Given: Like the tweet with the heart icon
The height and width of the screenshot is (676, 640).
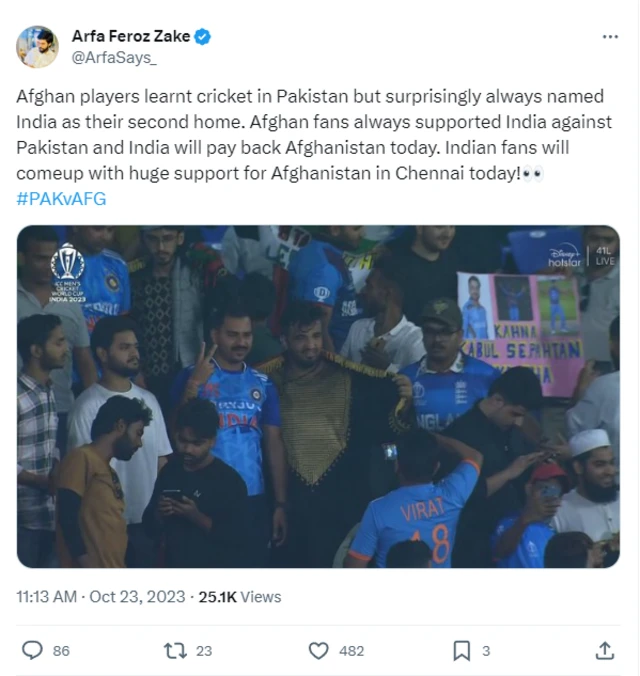Looking at the screenshot, I should 318,650.
